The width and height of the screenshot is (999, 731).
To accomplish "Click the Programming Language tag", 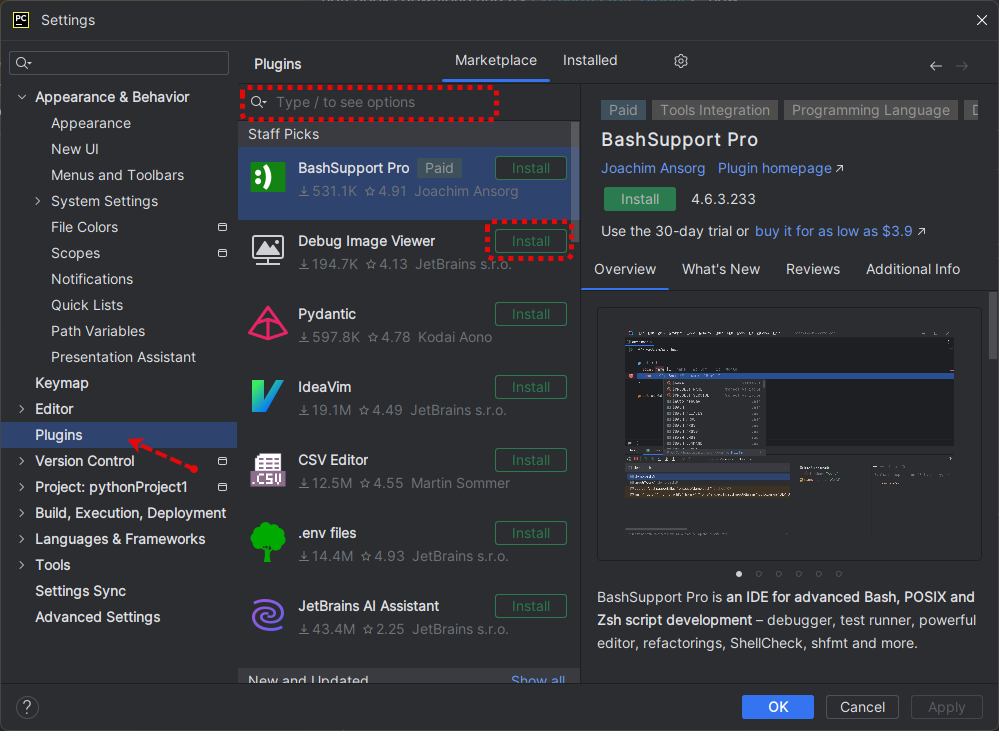I will click(x=870, y=110).
